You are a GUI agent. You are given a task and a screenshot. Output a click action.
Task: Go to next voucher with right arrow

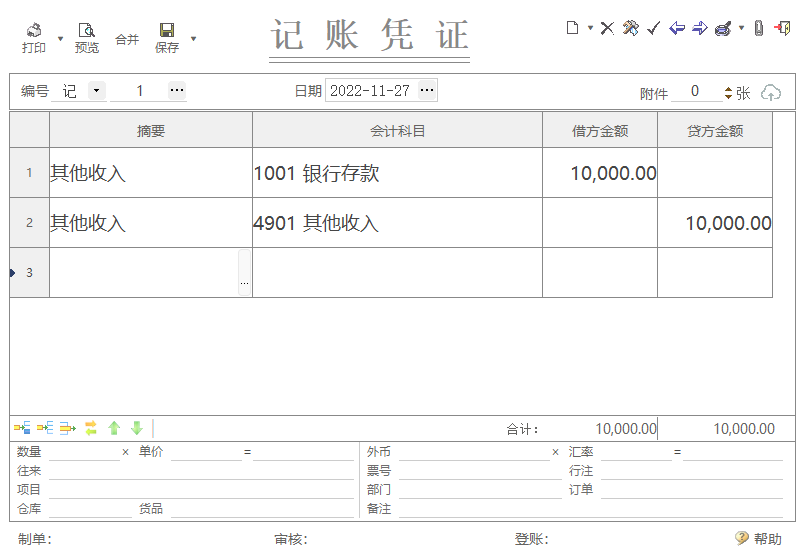[x=700, y=28]
